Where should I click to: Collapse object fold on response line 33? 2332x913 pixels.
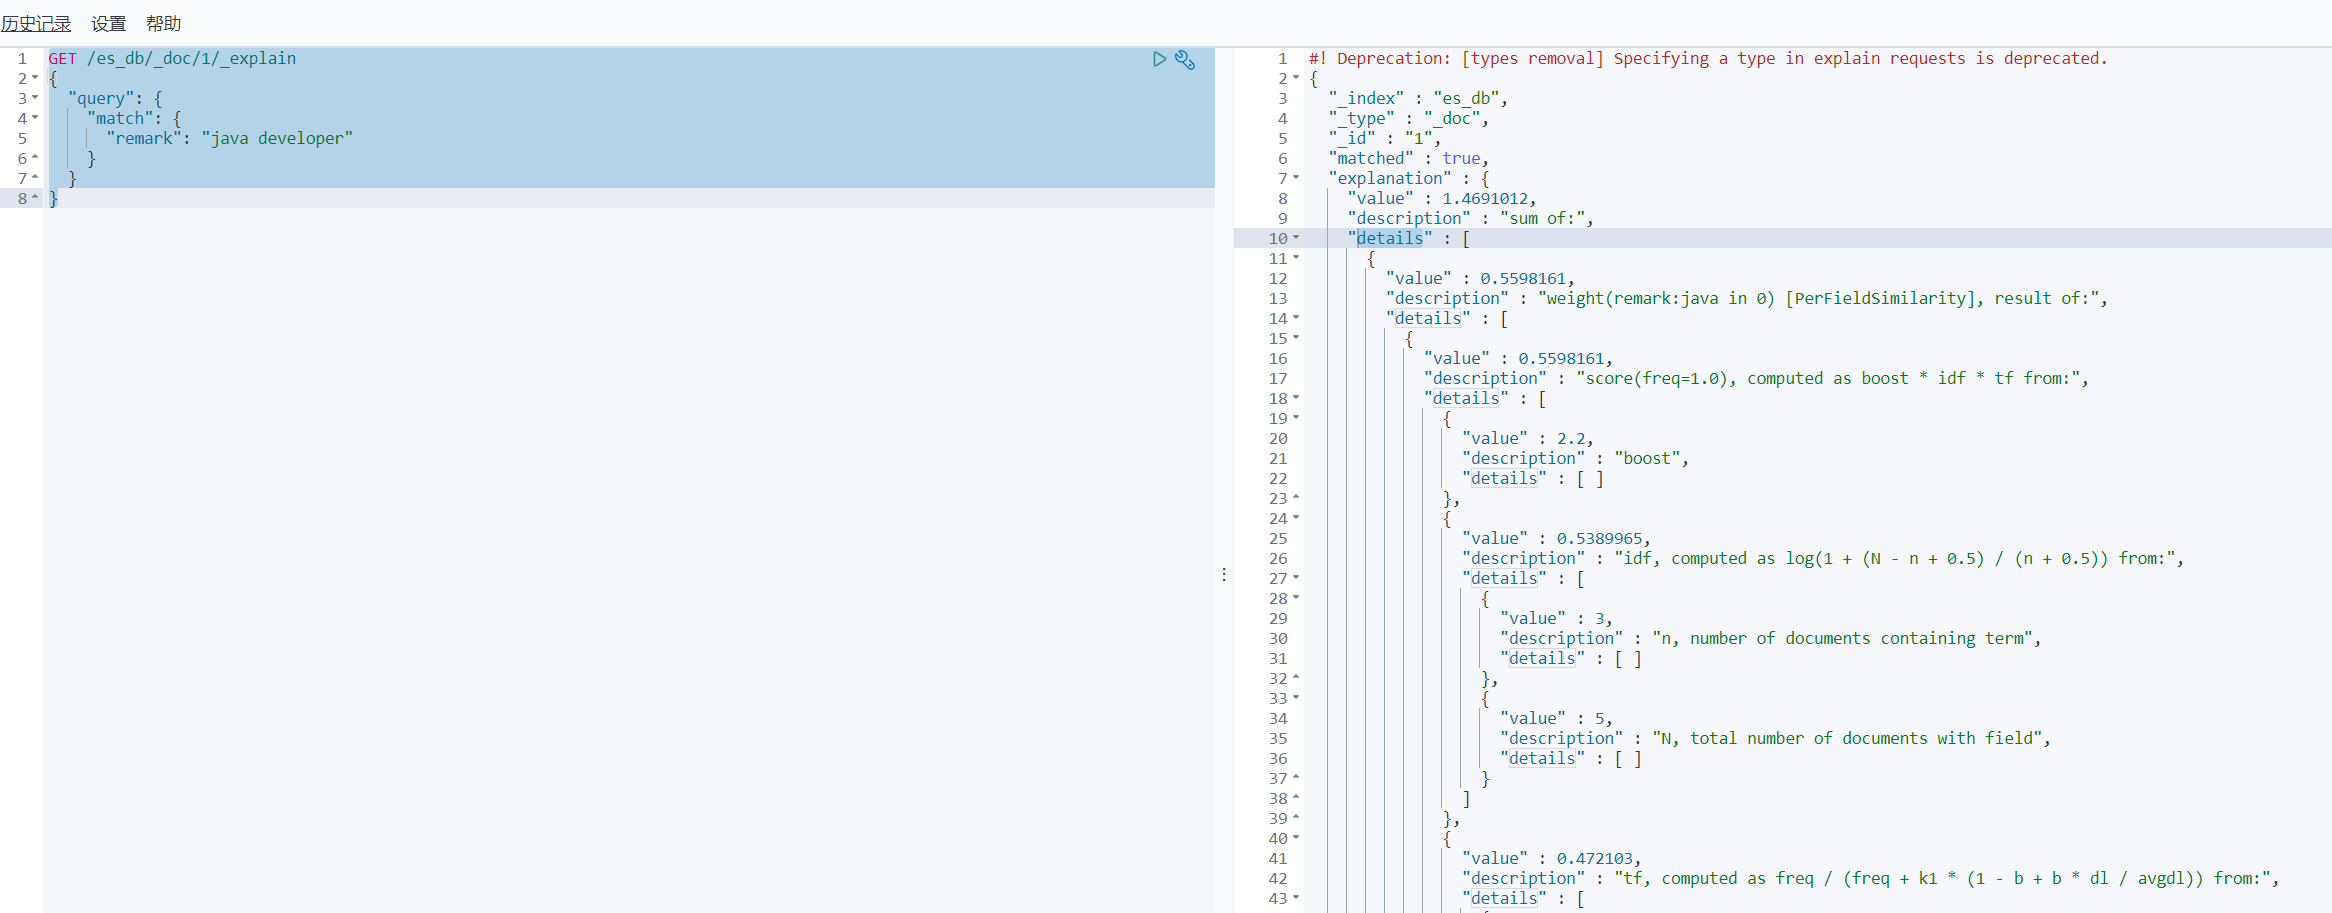pos(1296,698)
